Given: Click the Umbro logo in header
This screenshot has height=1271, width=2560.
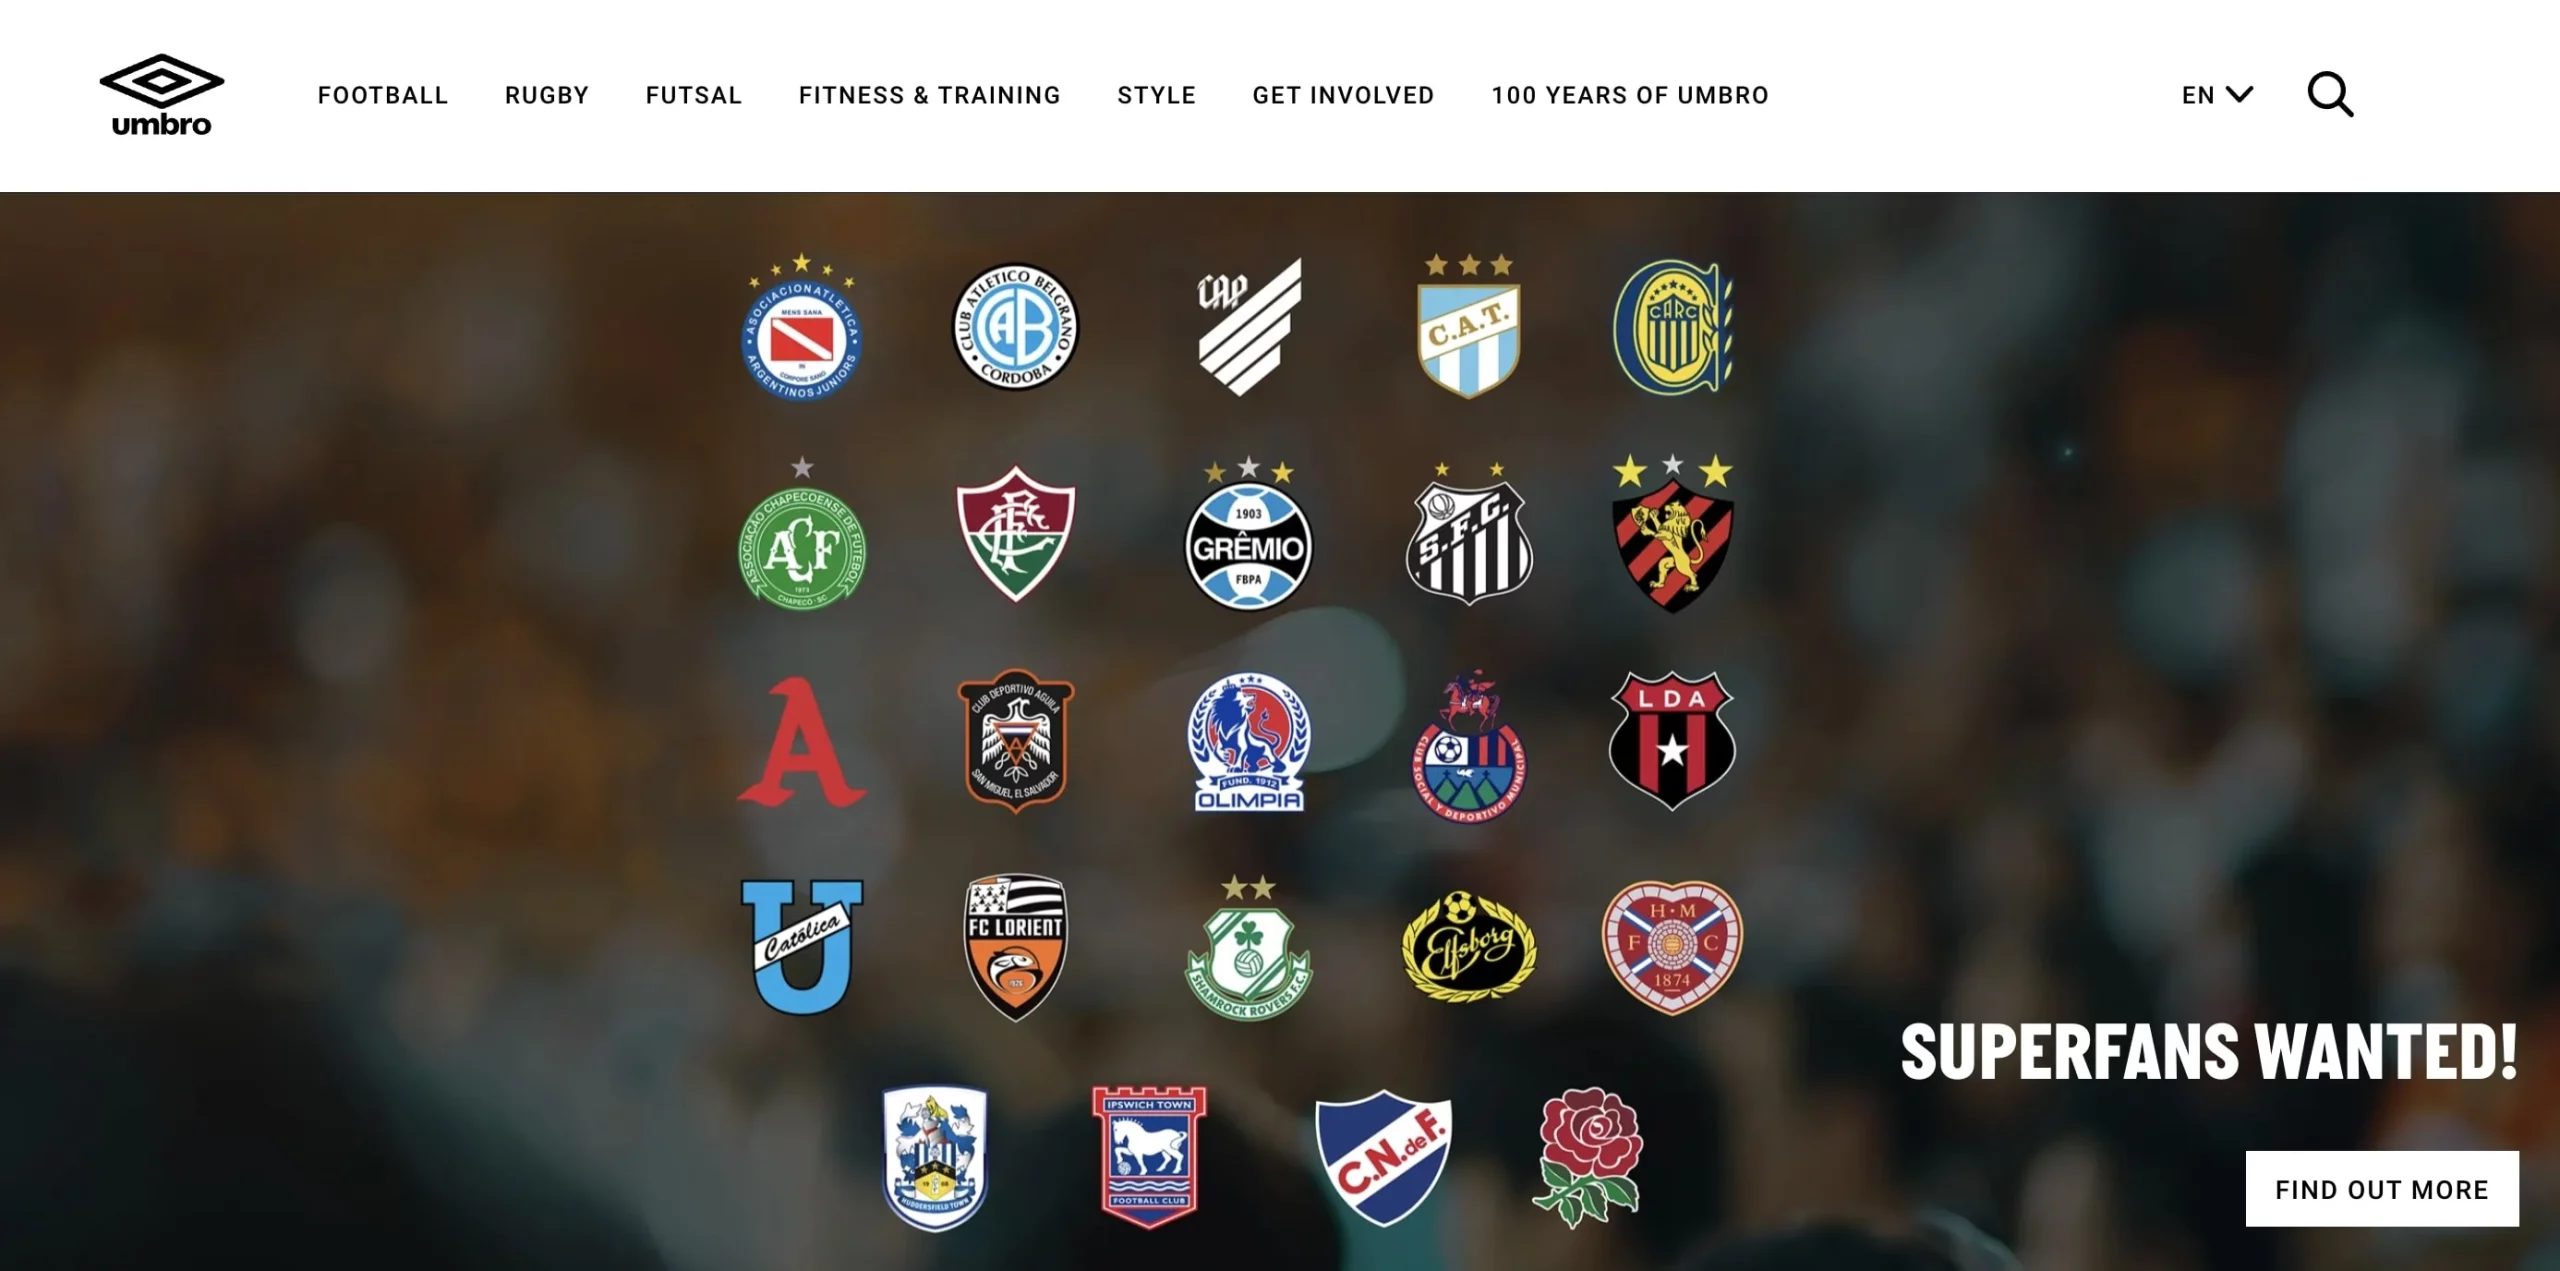Looking at the screenshot, I should [x=162, y=95].
